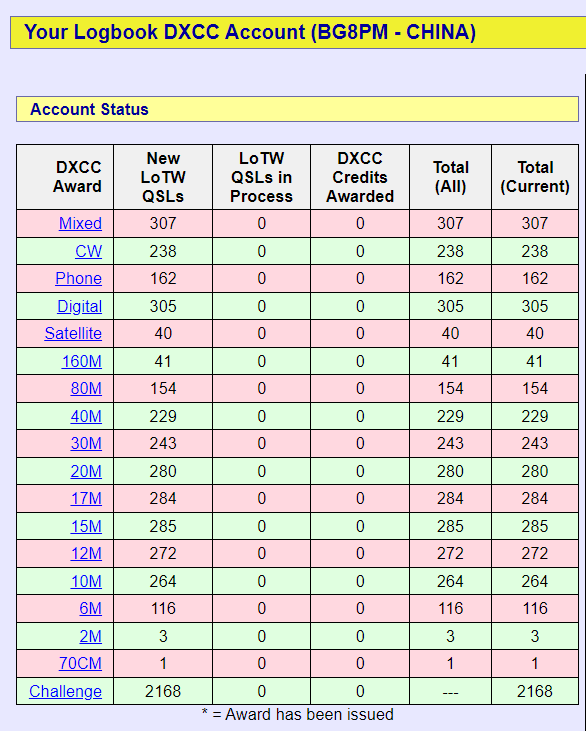The width and height of the screenshot is (586, 731).
Task: Click 160M row New LoTW QSLs value 41
Action: point(163,361)
